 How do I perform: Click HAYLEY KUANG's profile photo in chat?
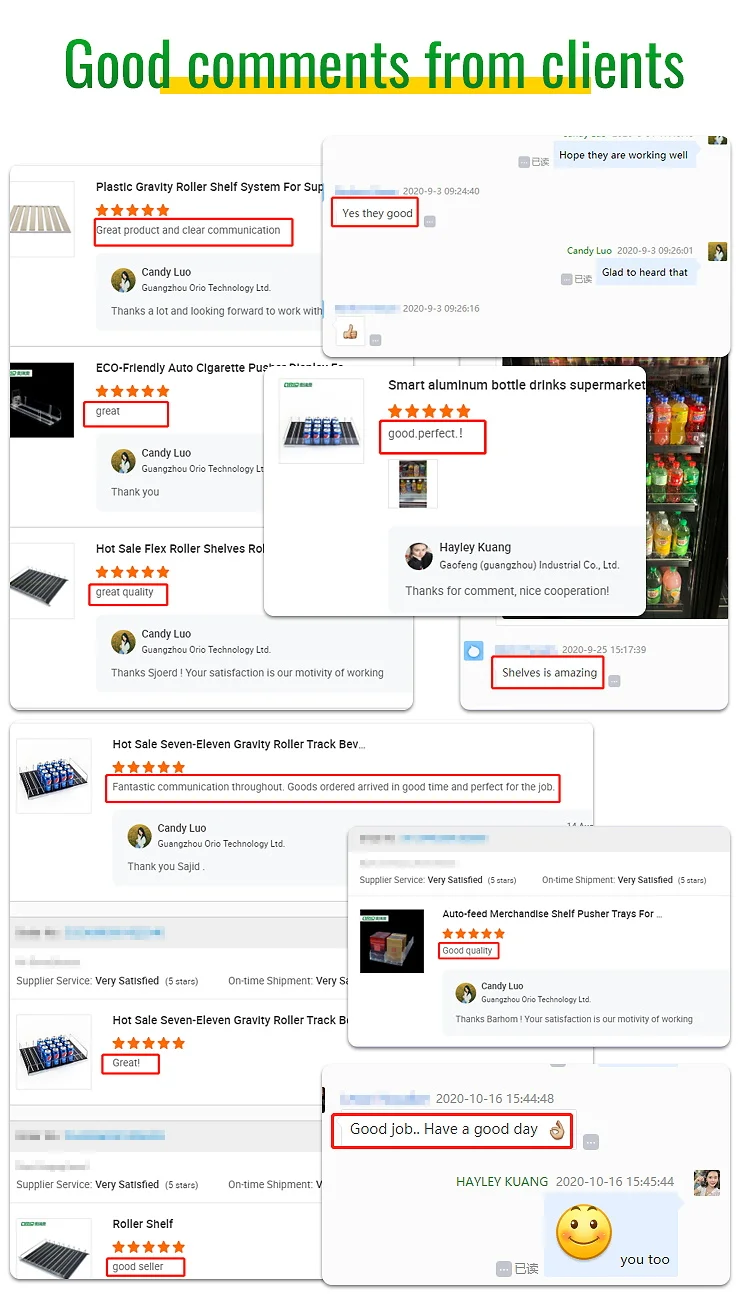(707, 1182)
